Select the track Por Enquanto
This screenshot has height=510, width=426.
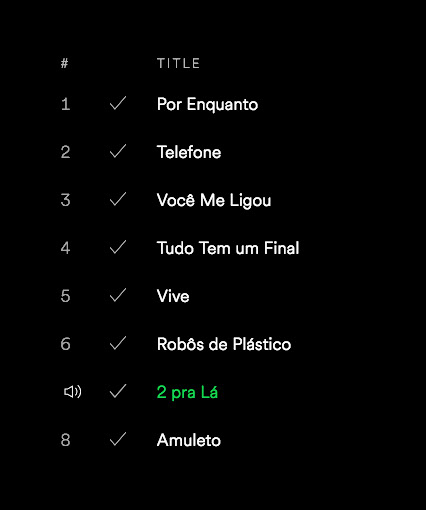click(x=207, y=105)
